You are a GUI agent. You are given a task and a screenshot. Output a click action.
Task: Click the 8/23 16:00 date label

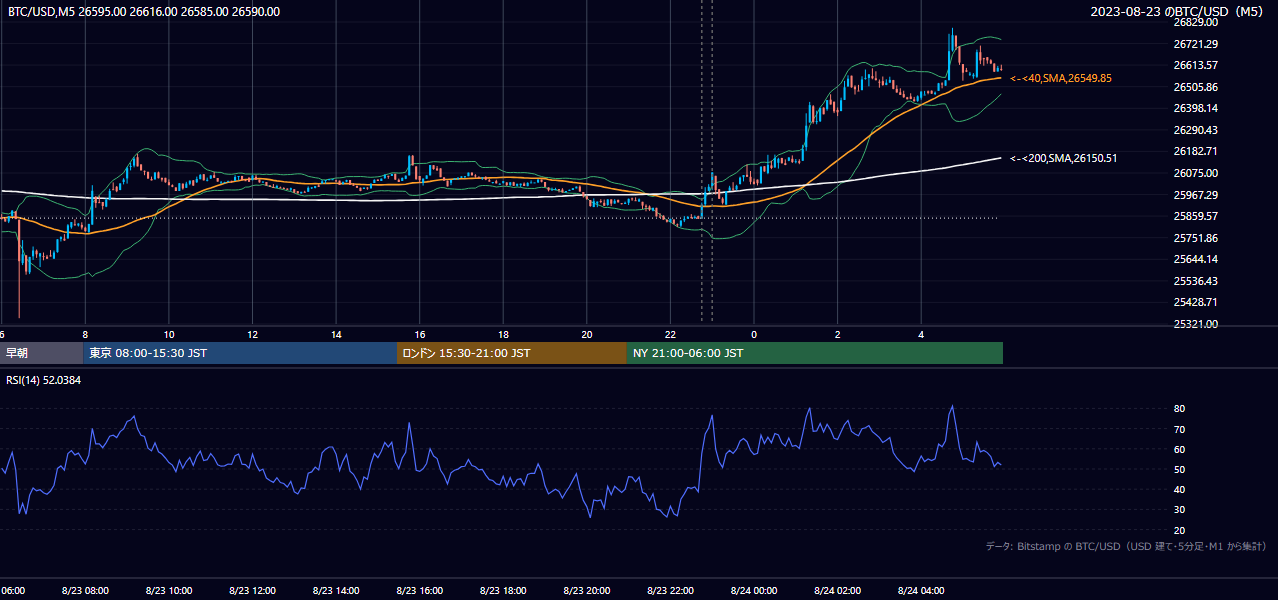click(419, 591)
